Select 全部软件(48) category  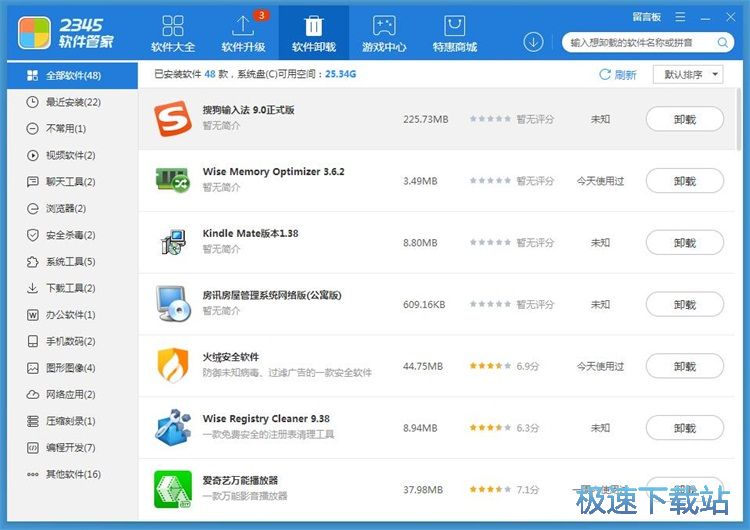pyautogui.click(x=72, y=75)
